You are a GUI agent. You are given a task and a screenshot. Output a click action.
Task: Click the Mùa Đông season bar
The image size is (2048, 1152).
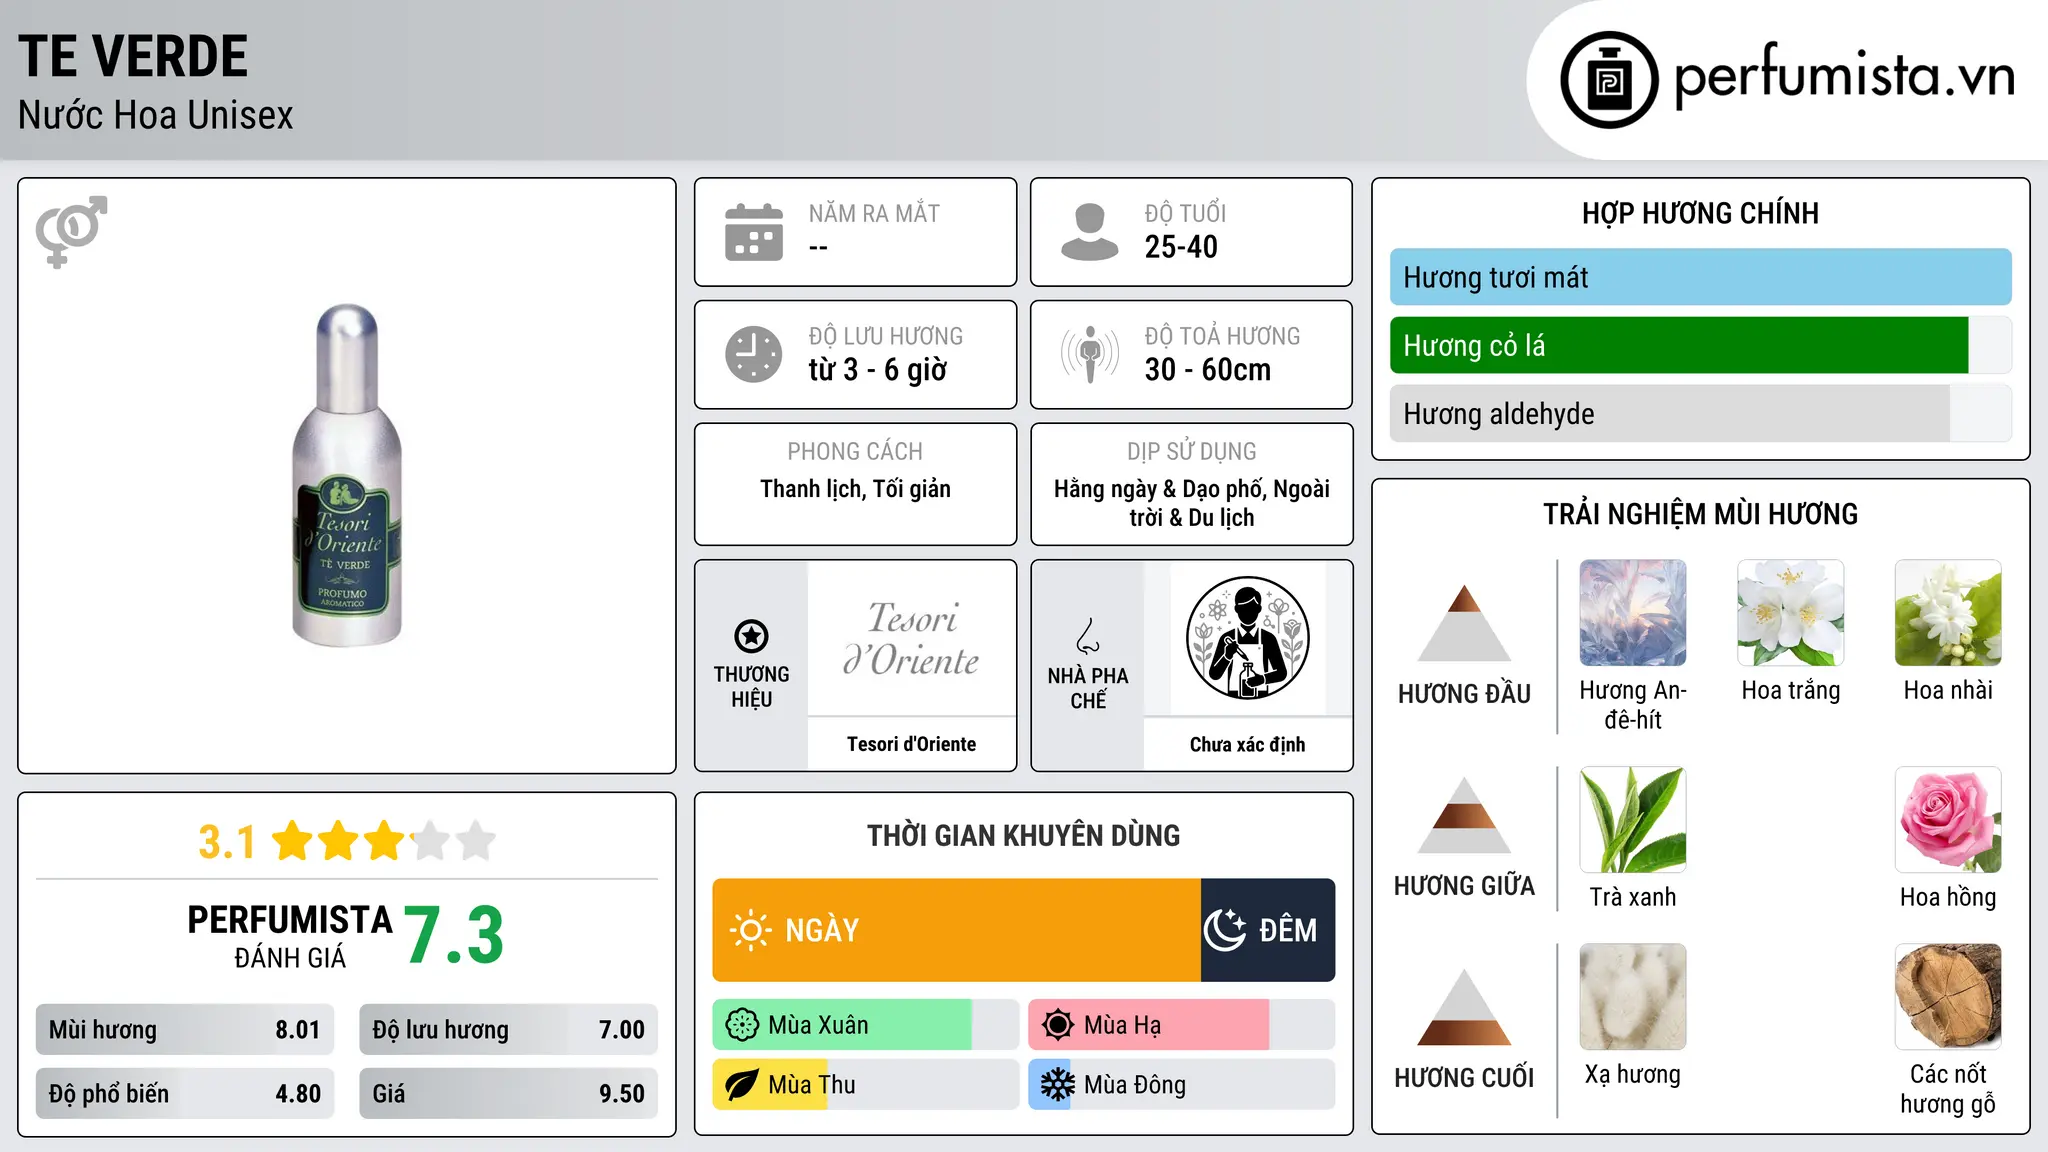coord(1181,1085)
